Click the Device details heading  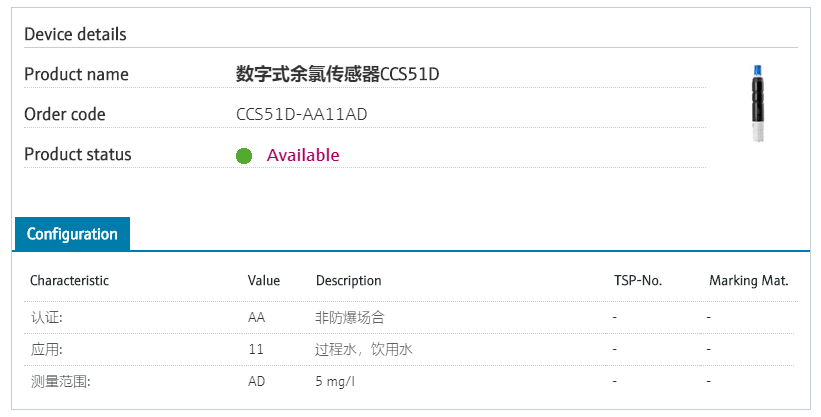75,35
